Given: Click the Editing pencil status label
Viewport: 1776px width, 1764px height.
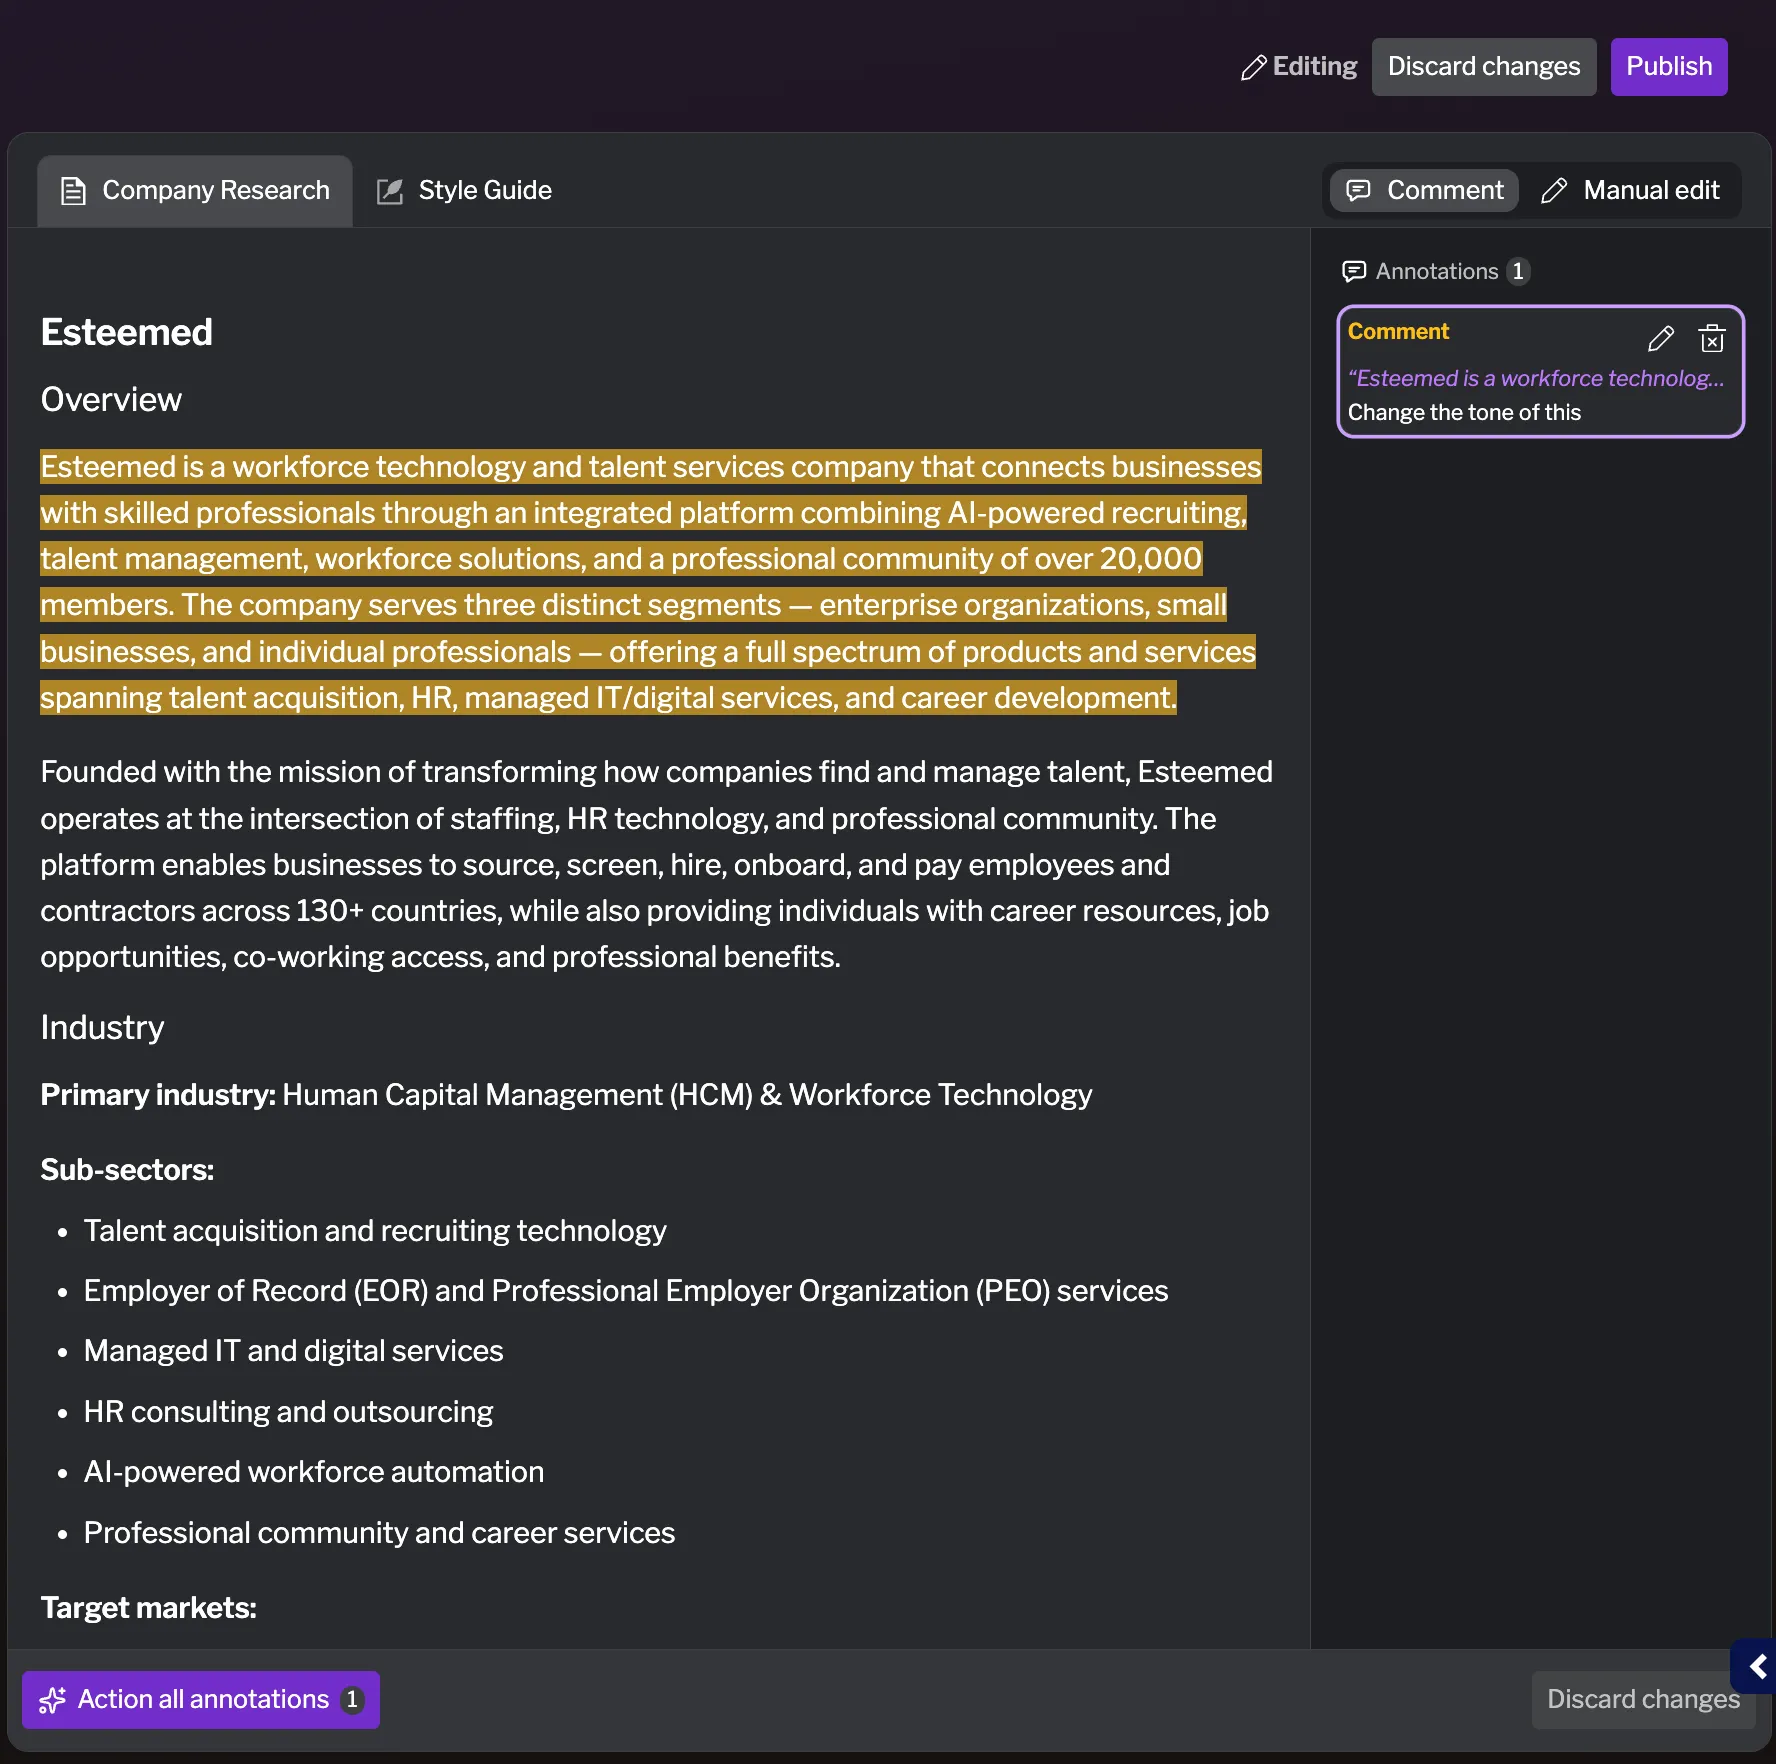Looking at the screenshot, I should pos(1298,67).
